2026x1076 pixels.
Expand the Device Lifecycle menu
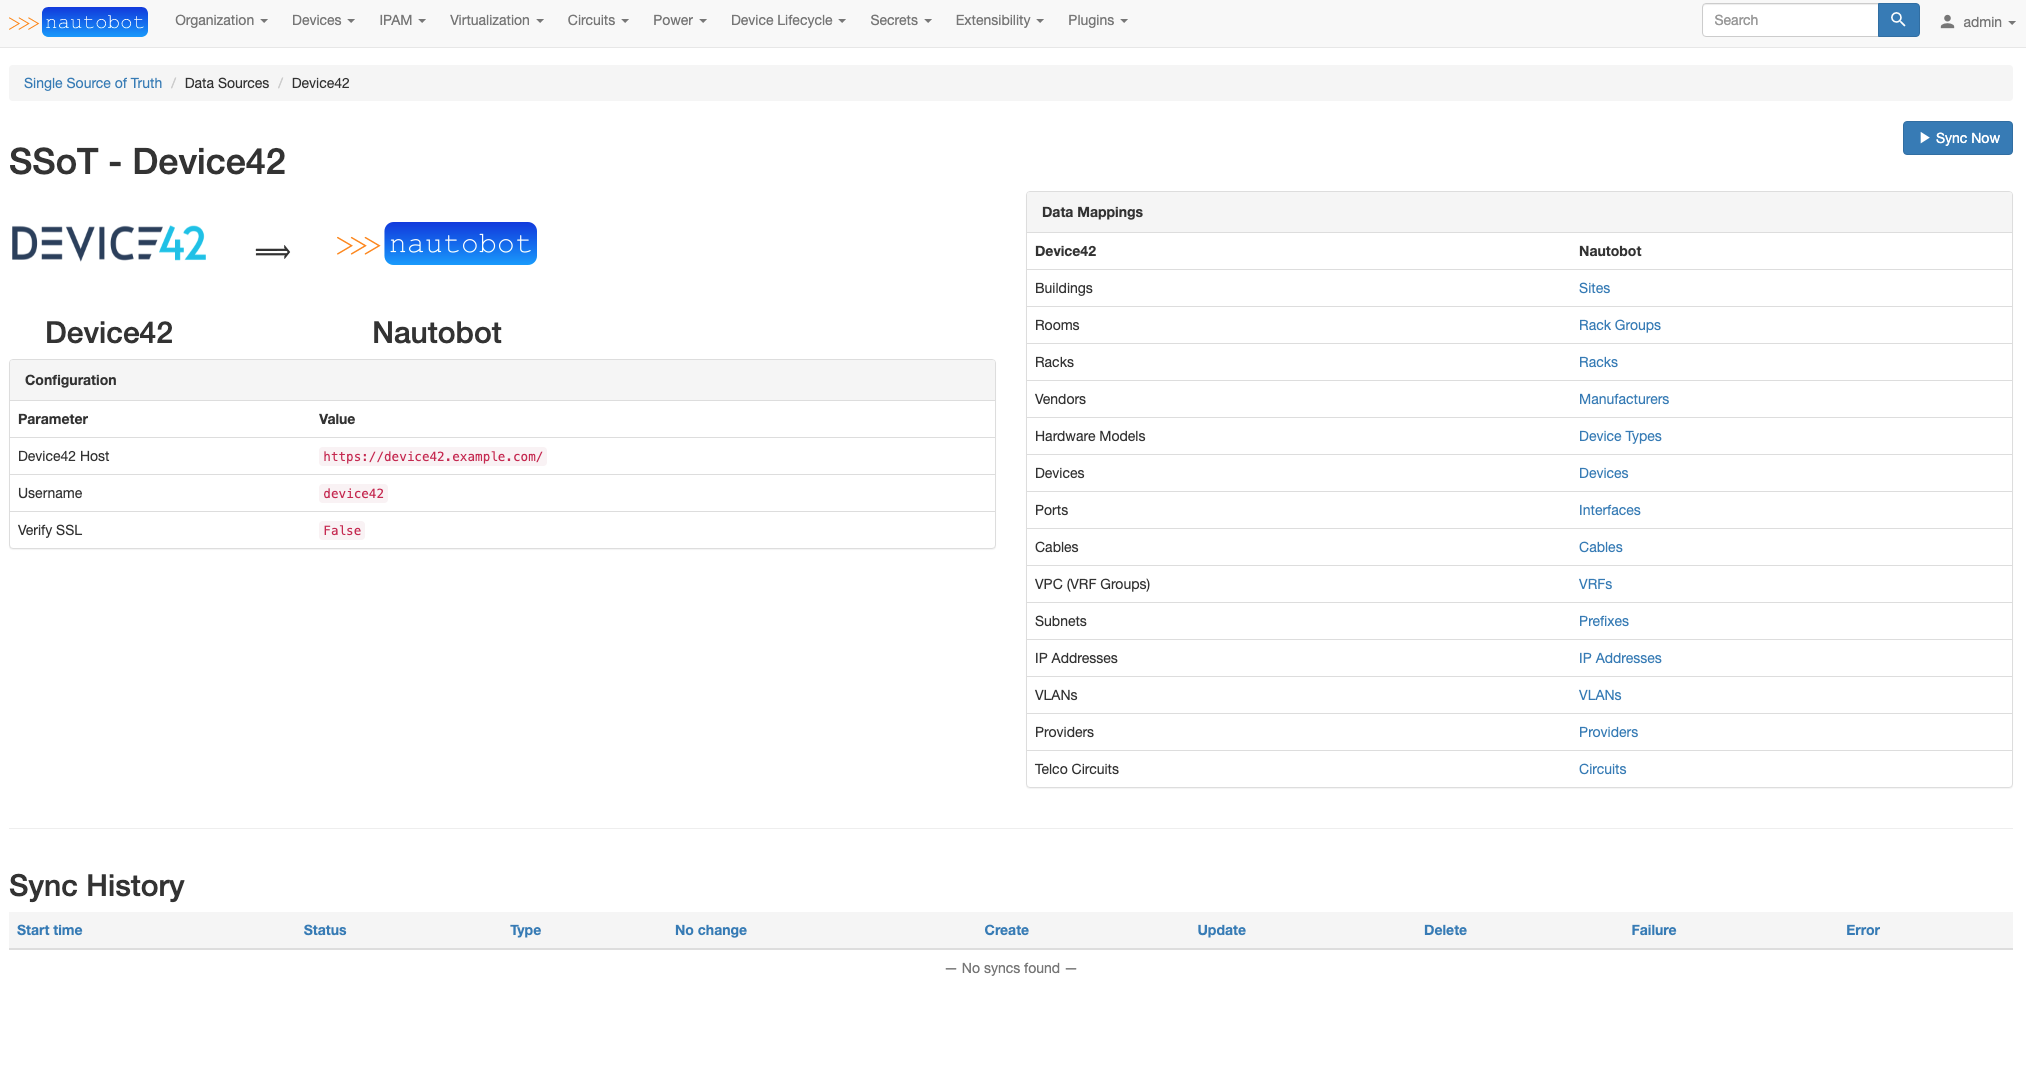(x=788, y=20)
